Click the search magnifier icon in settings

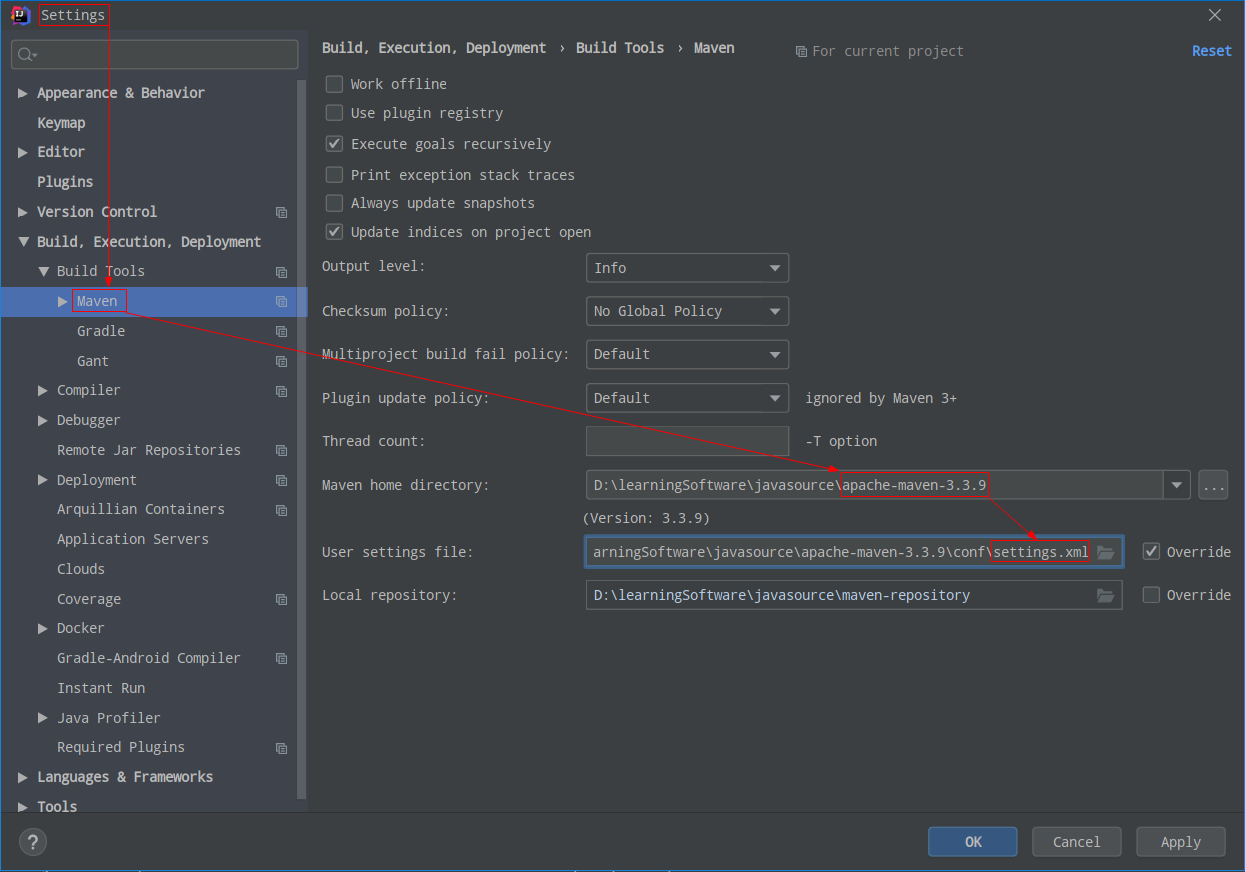[x=25, y=55]
